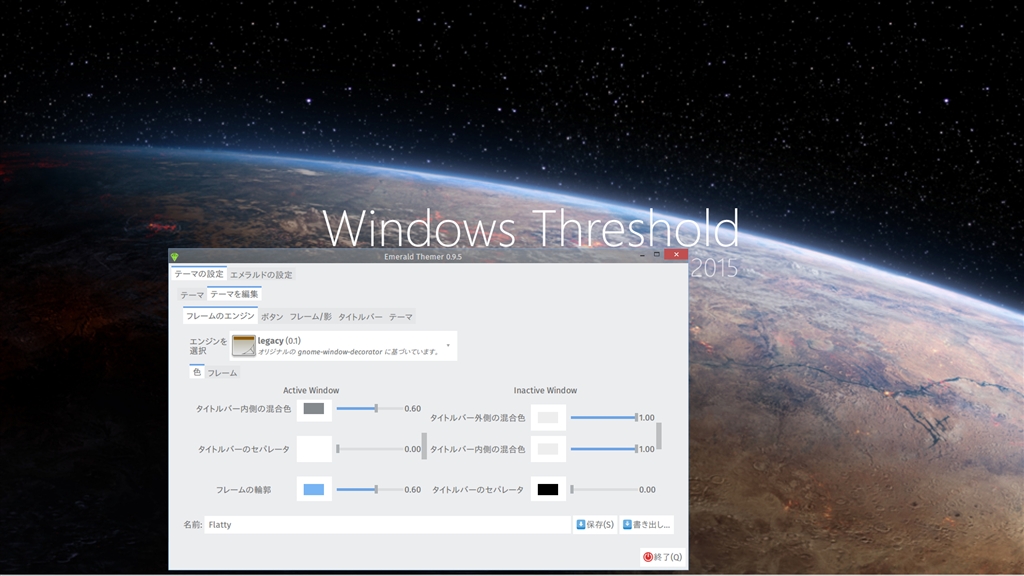Select the フレーム sub-tab next to 色
Image resolution: width=1024 pixels, height=576 pixels.
(222, 373)
